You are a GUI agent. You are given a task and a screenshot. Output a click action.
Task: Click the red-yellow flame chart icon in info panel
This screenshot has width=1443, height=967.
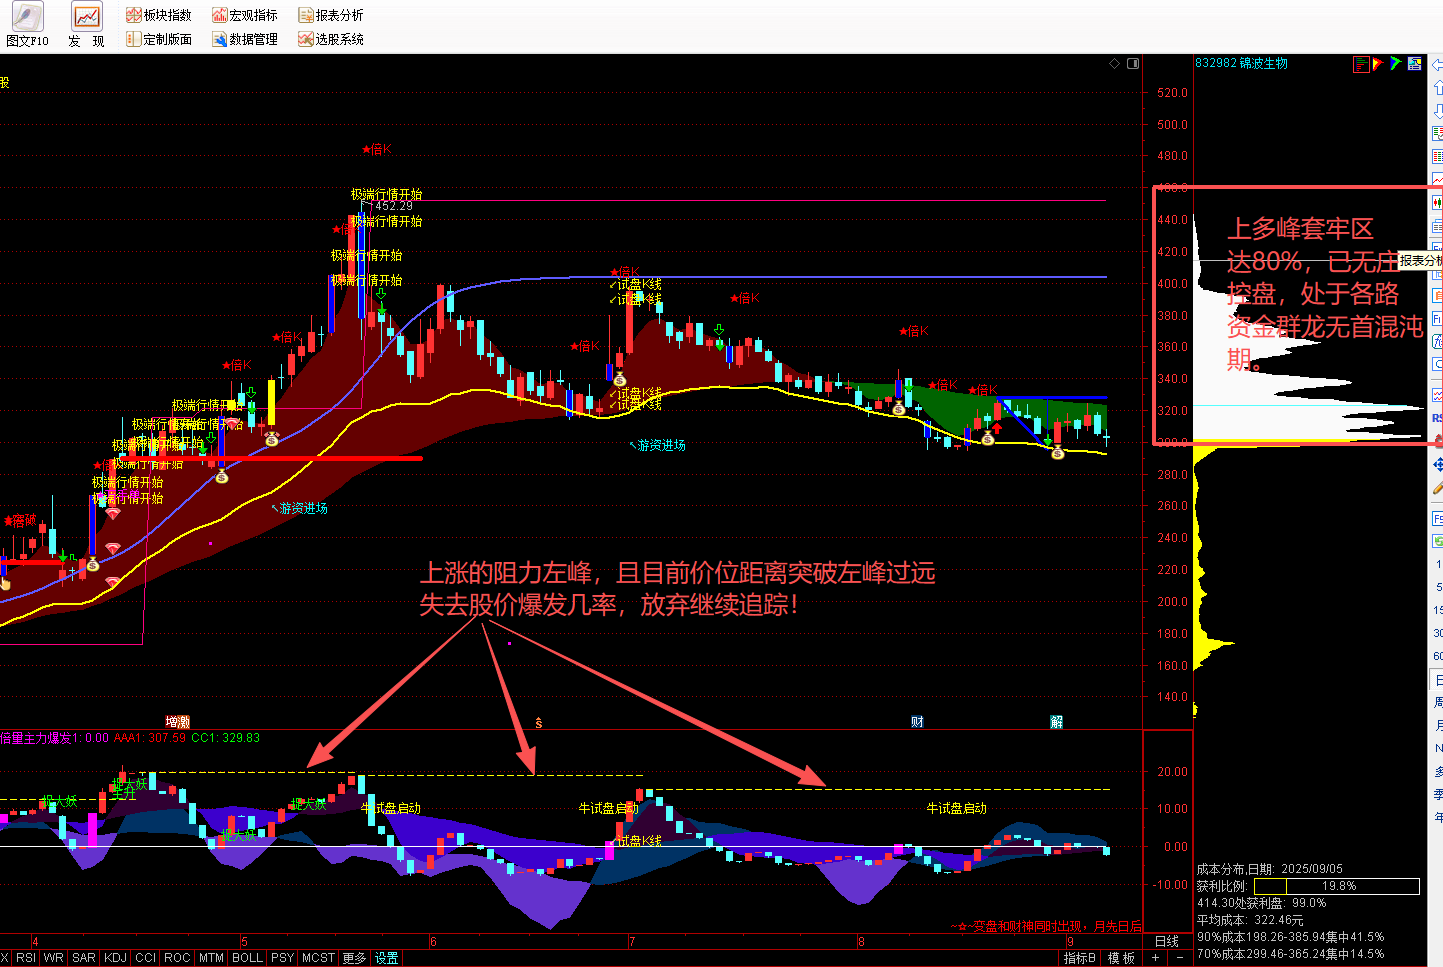point(1378,64)
